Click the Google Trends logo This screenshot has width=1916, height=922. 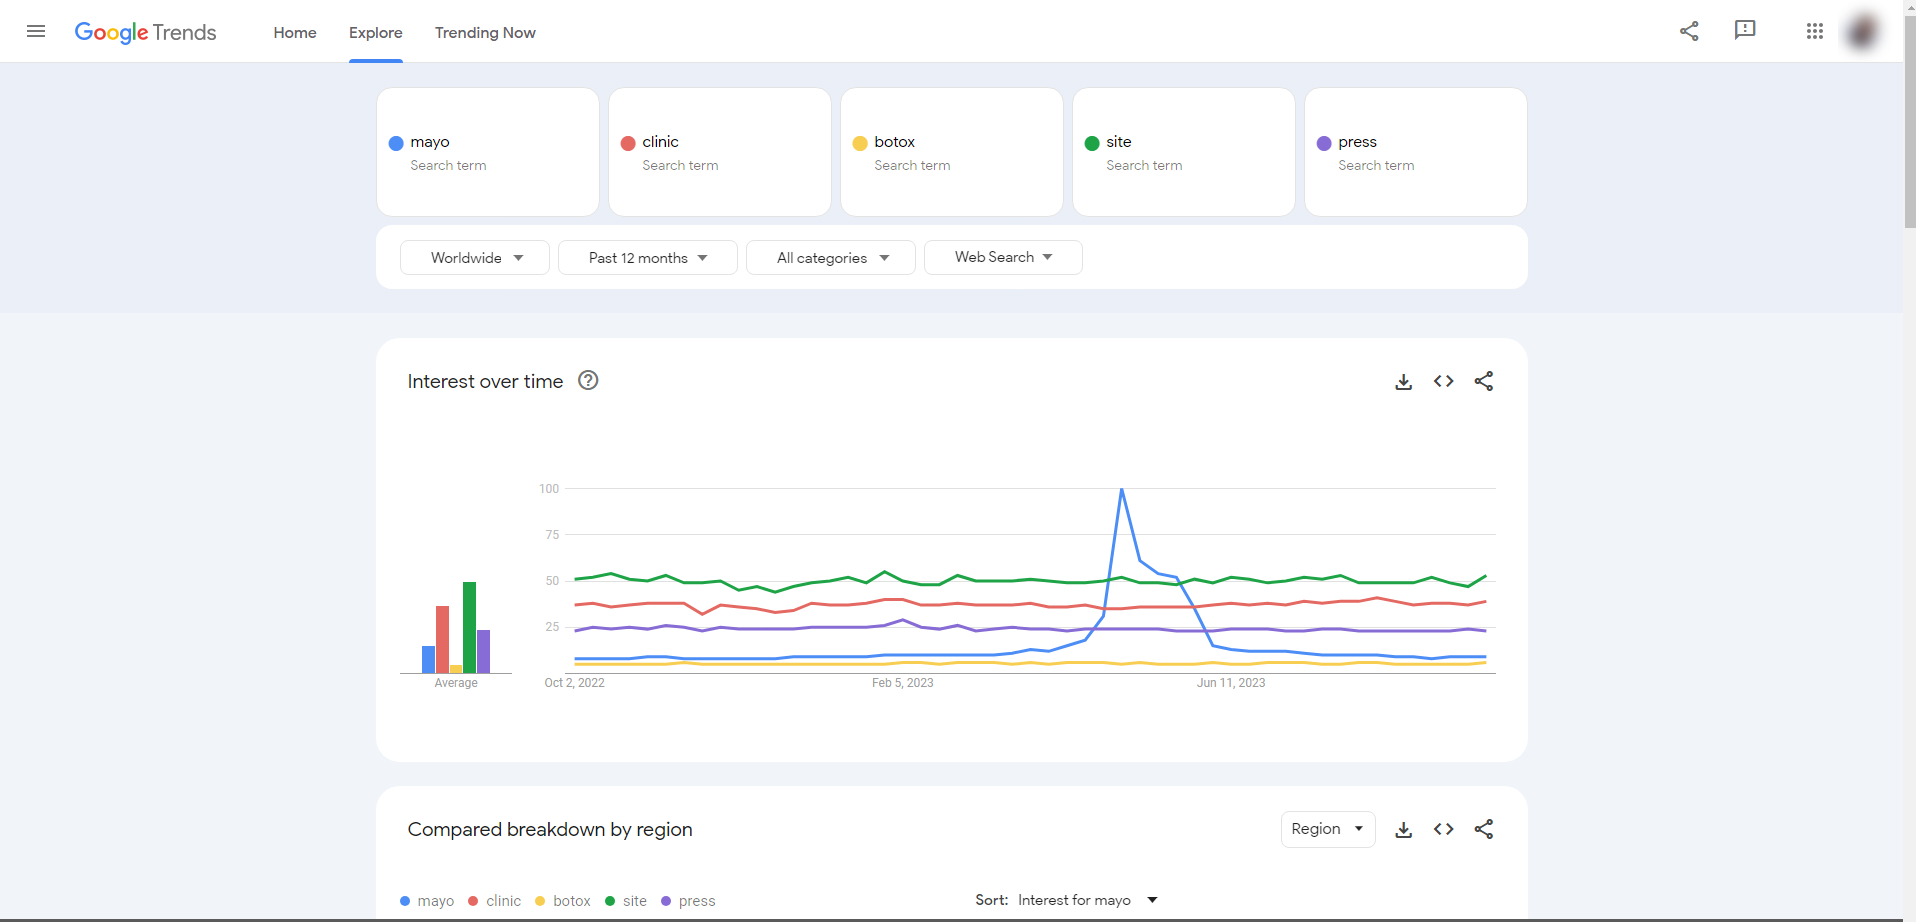click(145, 32)
